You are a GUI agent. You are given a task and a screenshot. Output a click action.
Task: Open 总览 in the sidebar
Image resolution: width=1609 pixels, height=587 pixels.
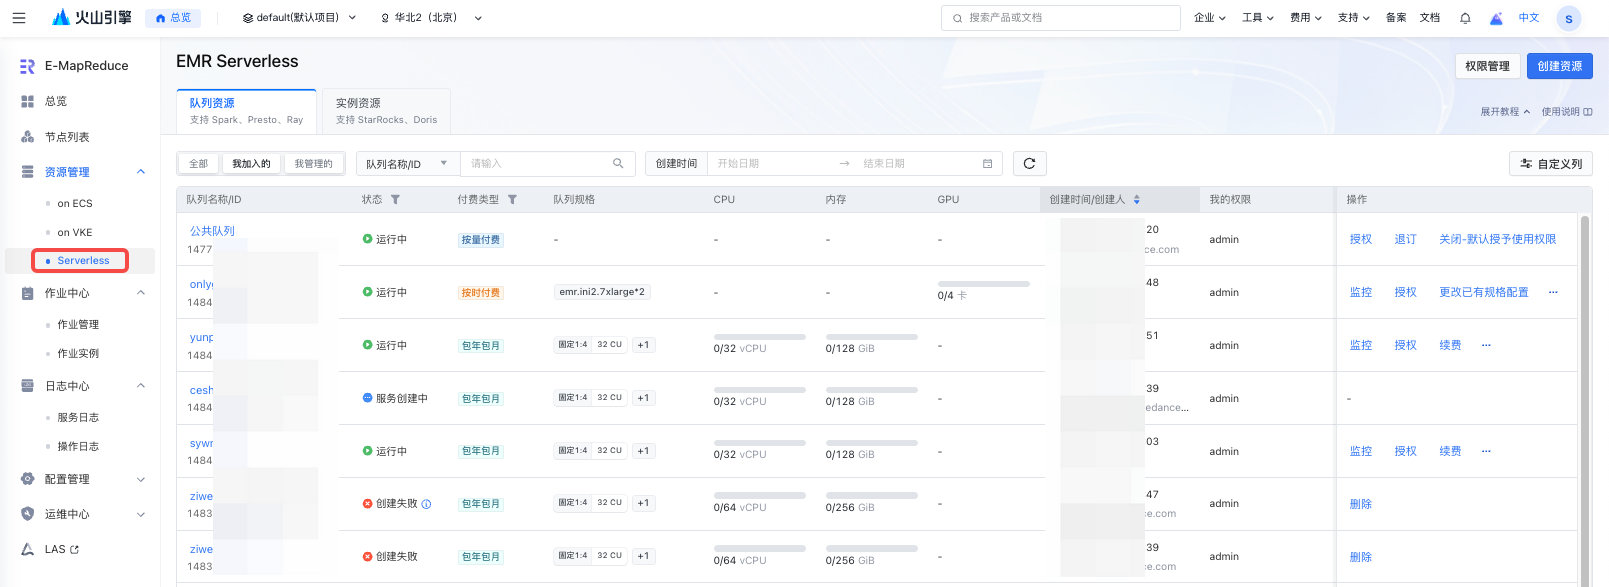point(56,101)
